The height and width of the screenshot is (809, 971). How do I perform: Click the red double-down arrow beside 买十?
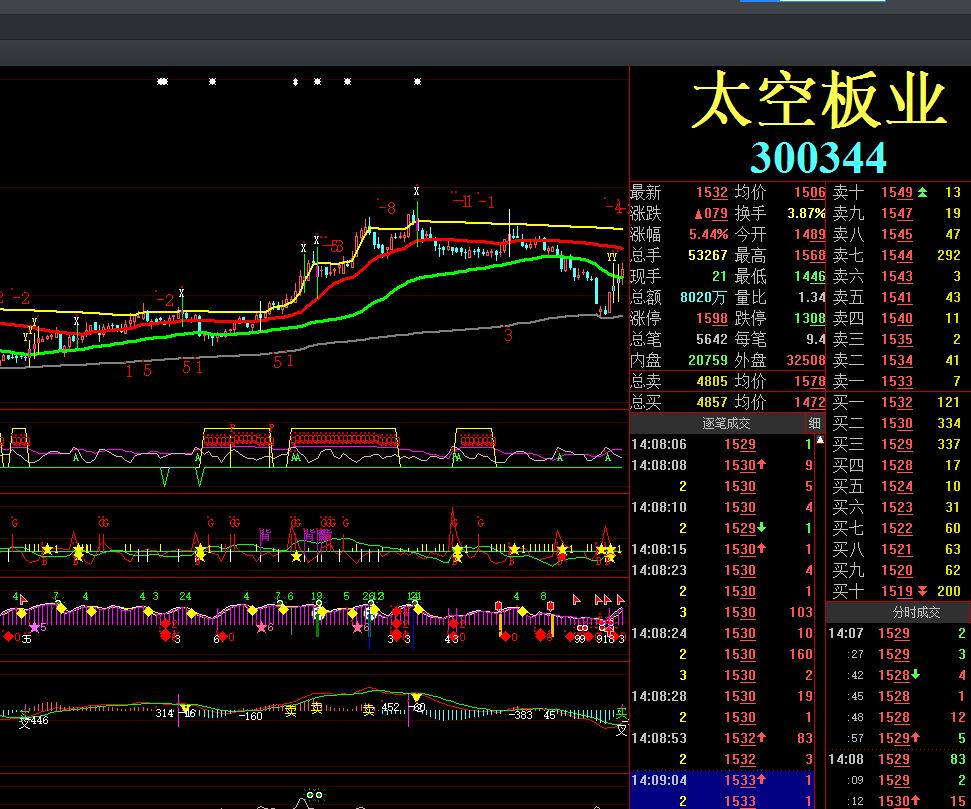[x=922, y=591]
